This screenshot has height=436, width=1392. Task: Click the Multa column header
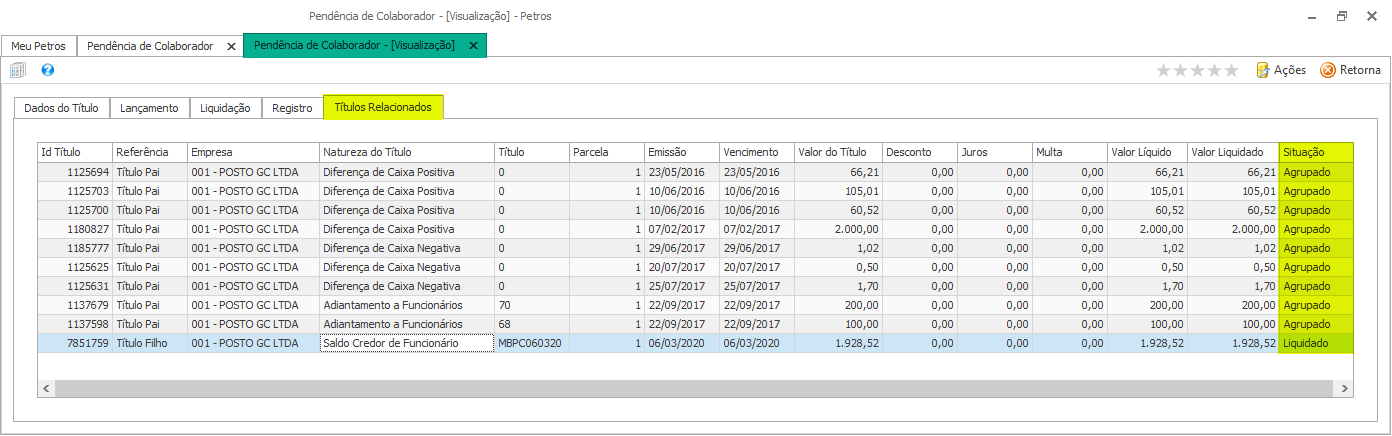coord(1070,152)
